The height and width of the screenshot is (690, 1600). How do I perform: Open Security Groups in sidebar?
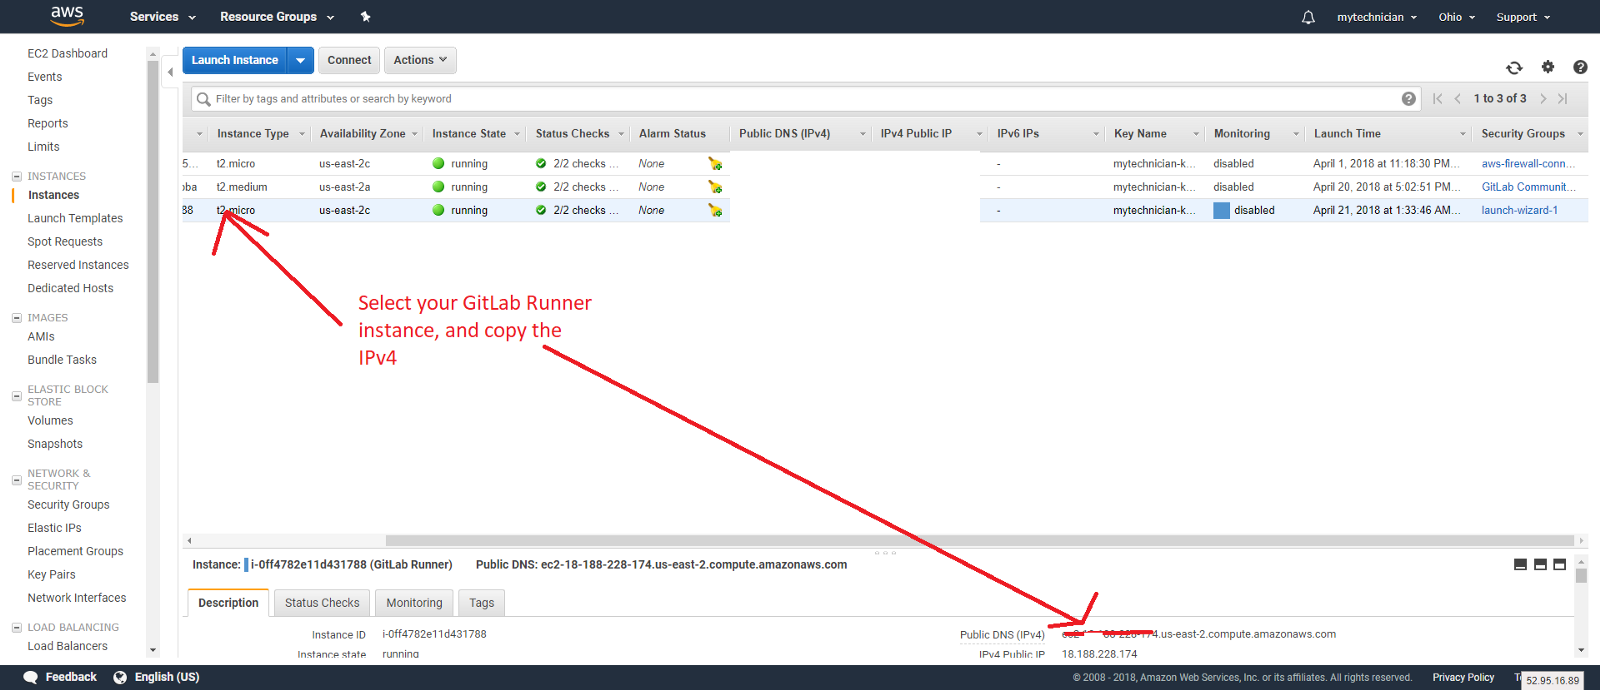tap(69, 505)
